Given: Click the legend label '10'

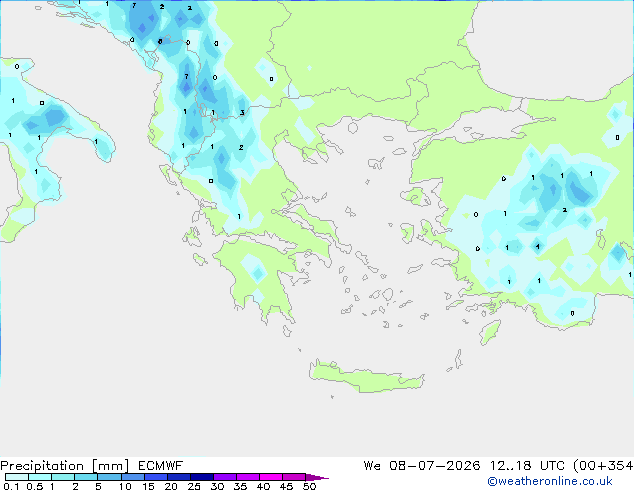Looking at the screenshot, I should (x=125, y=486).
